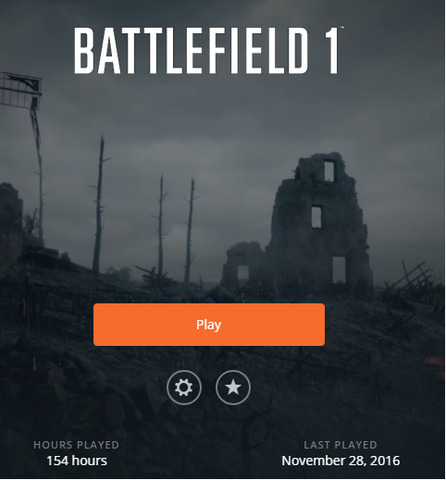This screenshot has height=480, width=446.
Task: Click the top window of ruined tower
Action: (x=329, y=170)
